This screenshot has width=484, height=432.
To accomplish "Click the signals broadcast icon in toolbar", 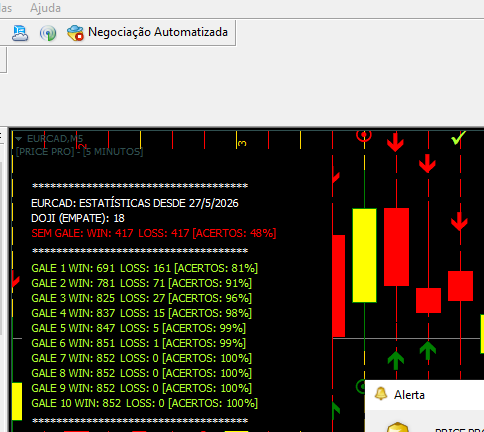I will click(48, 33).
